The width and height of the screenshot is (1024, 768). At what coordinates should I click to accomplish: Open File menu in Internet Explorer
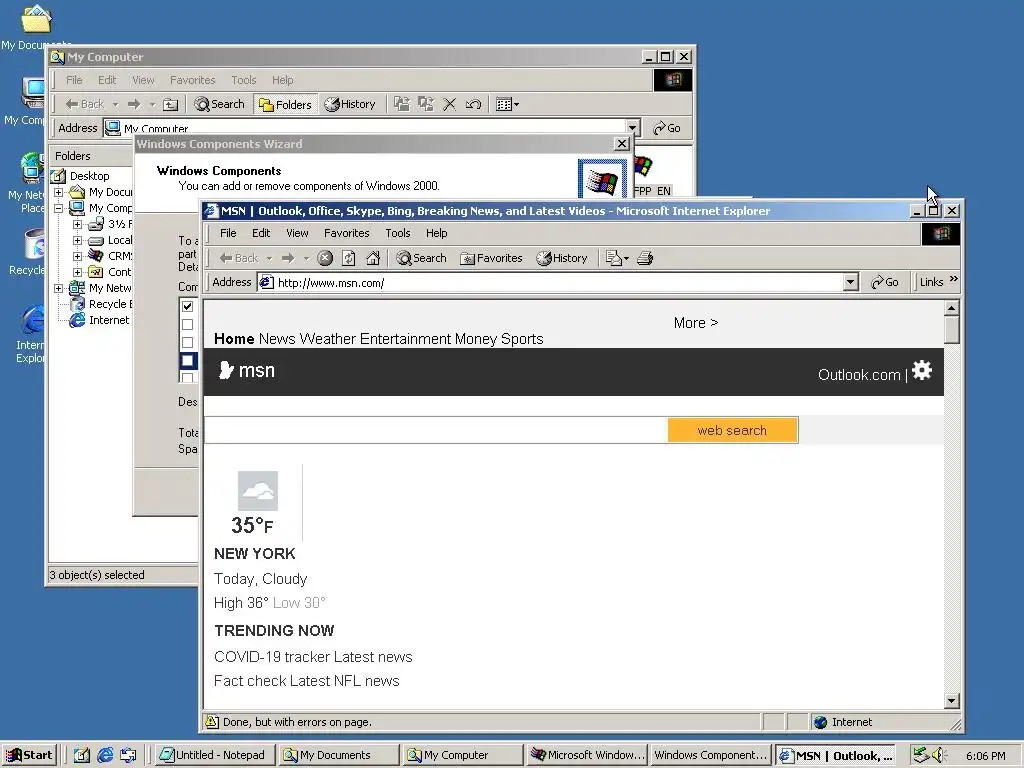tap(228, 233)
